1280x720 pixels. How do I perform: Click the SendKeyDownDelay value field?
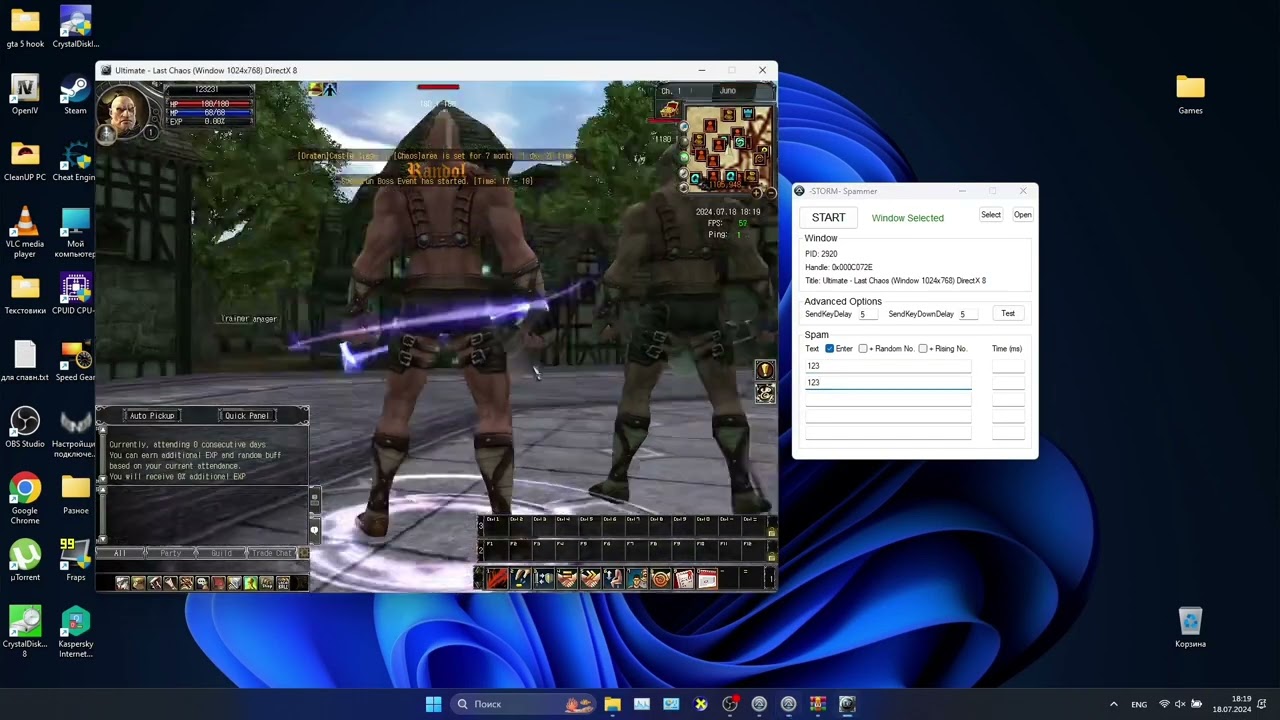(968, 315)
